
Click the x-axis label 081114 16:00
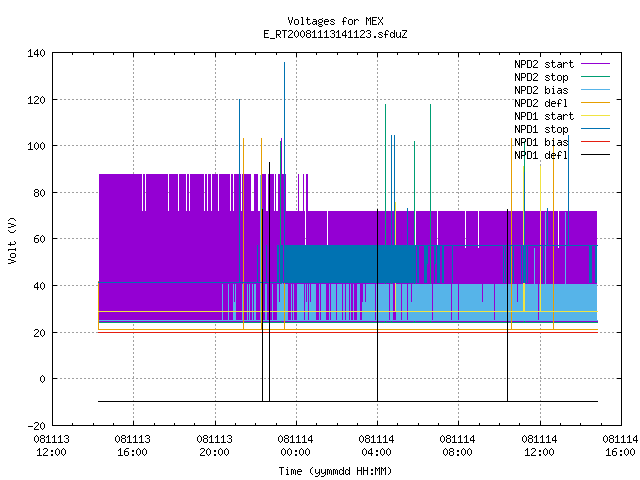[x=620, y=446]
